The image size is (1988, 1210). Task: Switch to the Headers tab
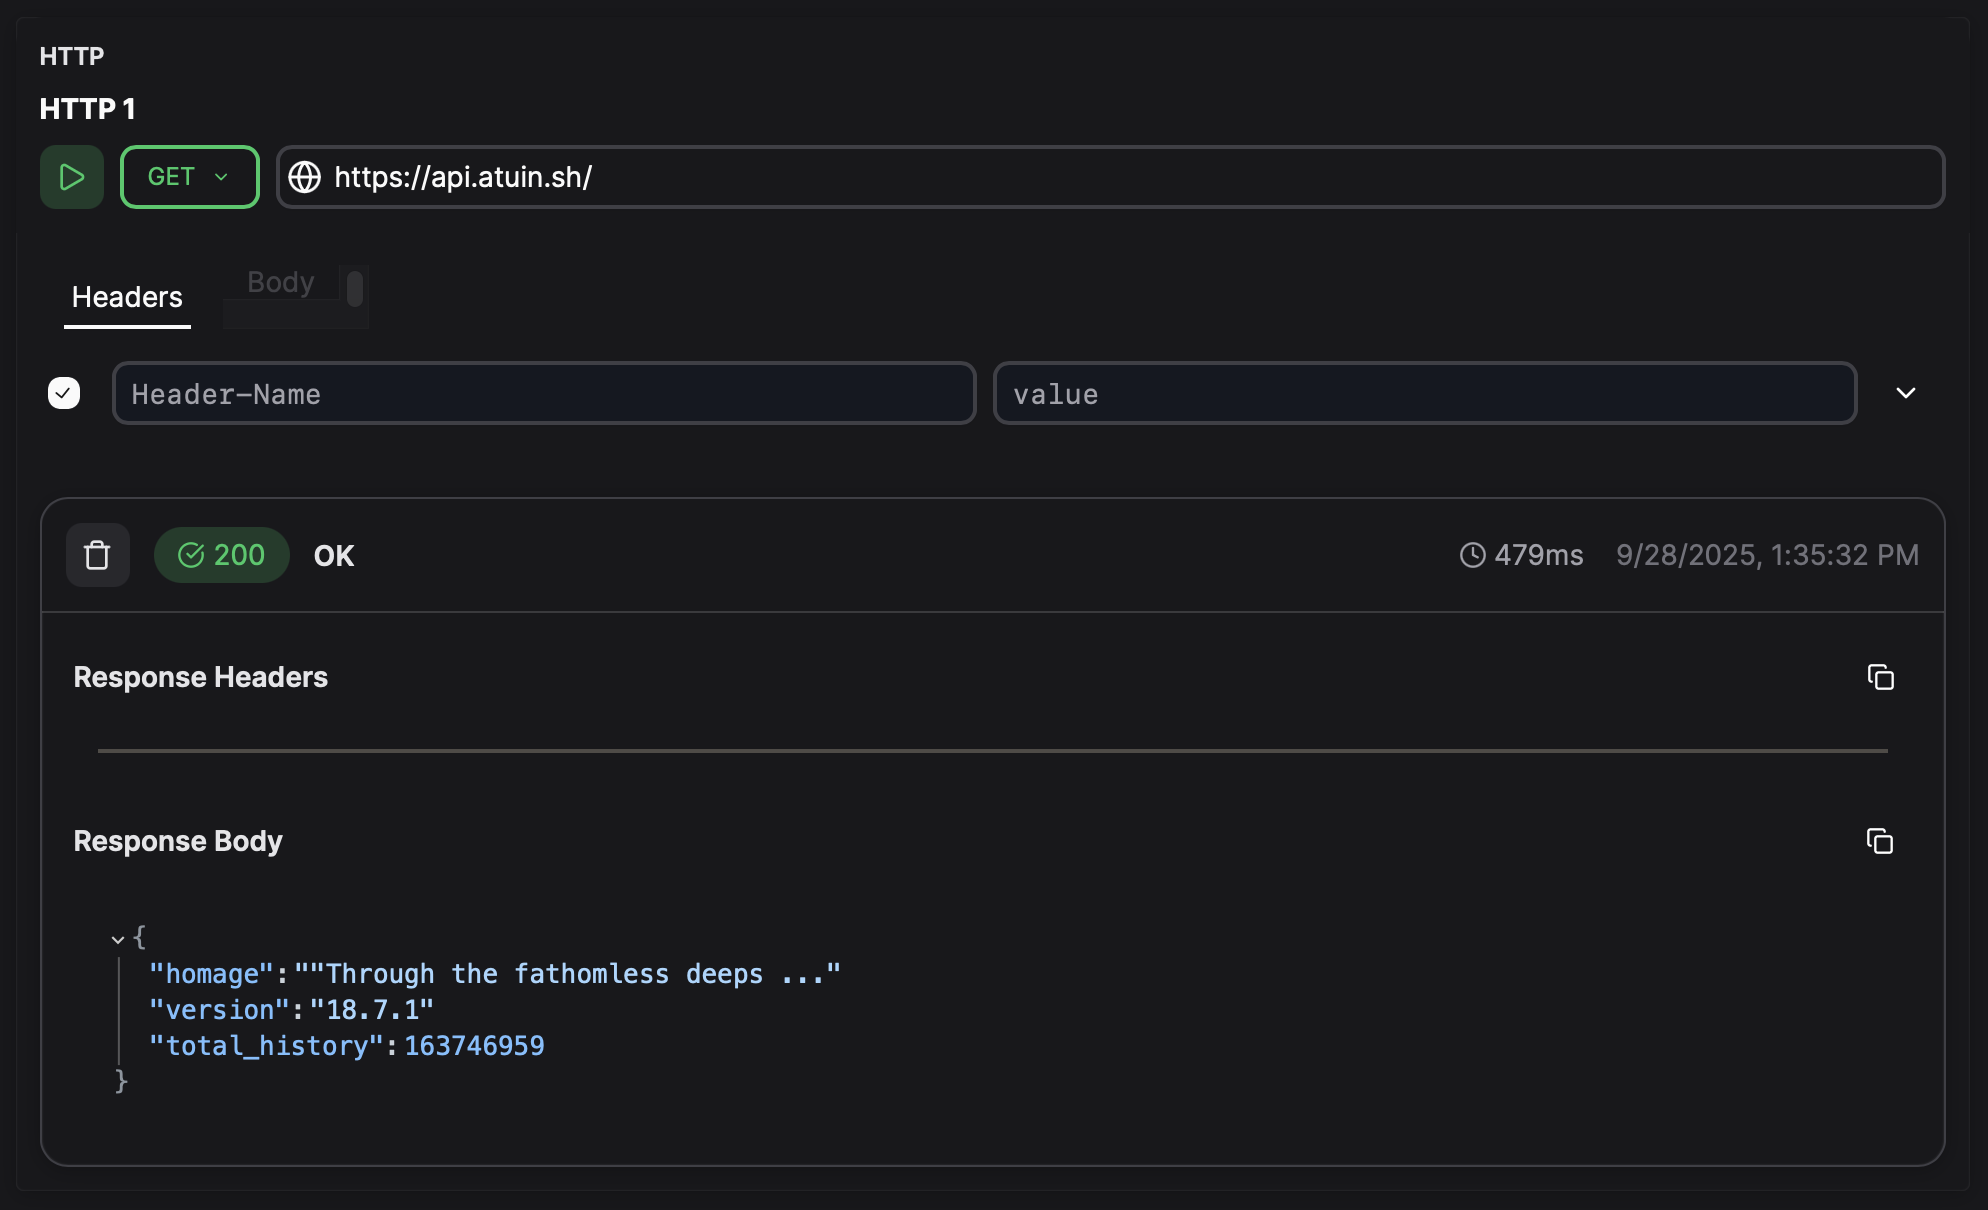tap(127, 297)
